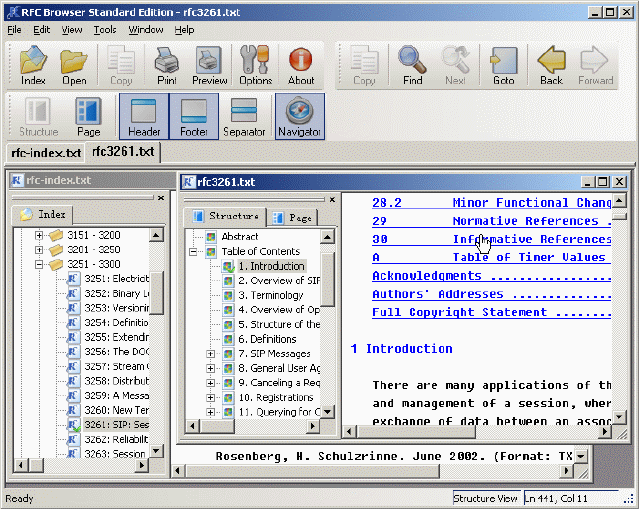
Task: Click the Structure View status bar entry
Action: [485, 498]
